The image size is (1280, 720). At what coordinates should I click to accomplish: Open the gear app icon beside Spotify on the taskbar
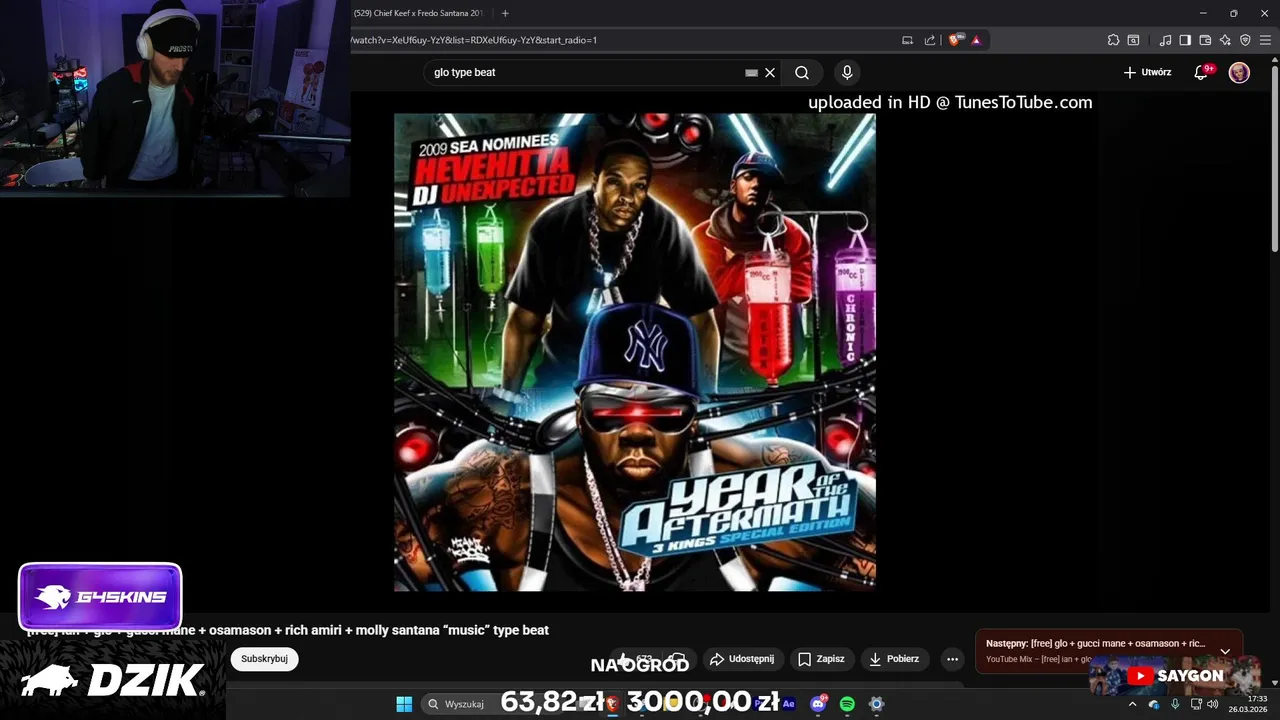(876, 704)
